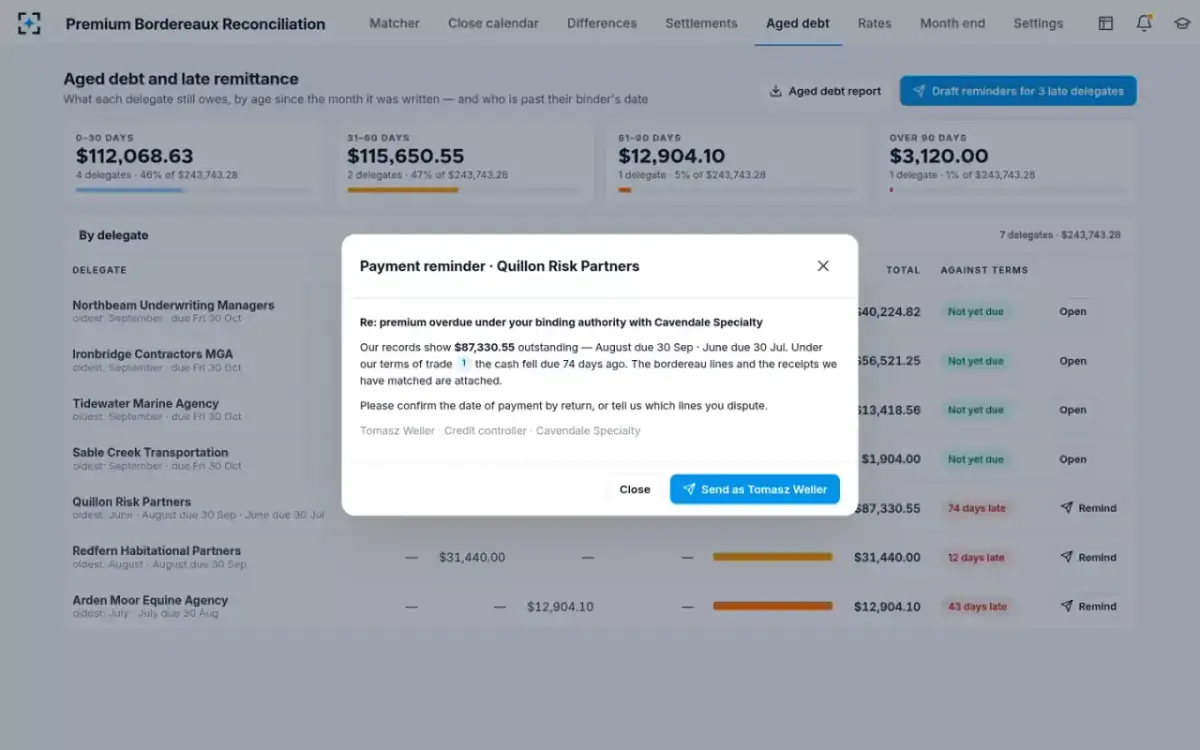The height and width of the screenshot is (750, 1200).
Task: Click Open for Ironbridge Contractors MGA
Action: coord(1073,361)
